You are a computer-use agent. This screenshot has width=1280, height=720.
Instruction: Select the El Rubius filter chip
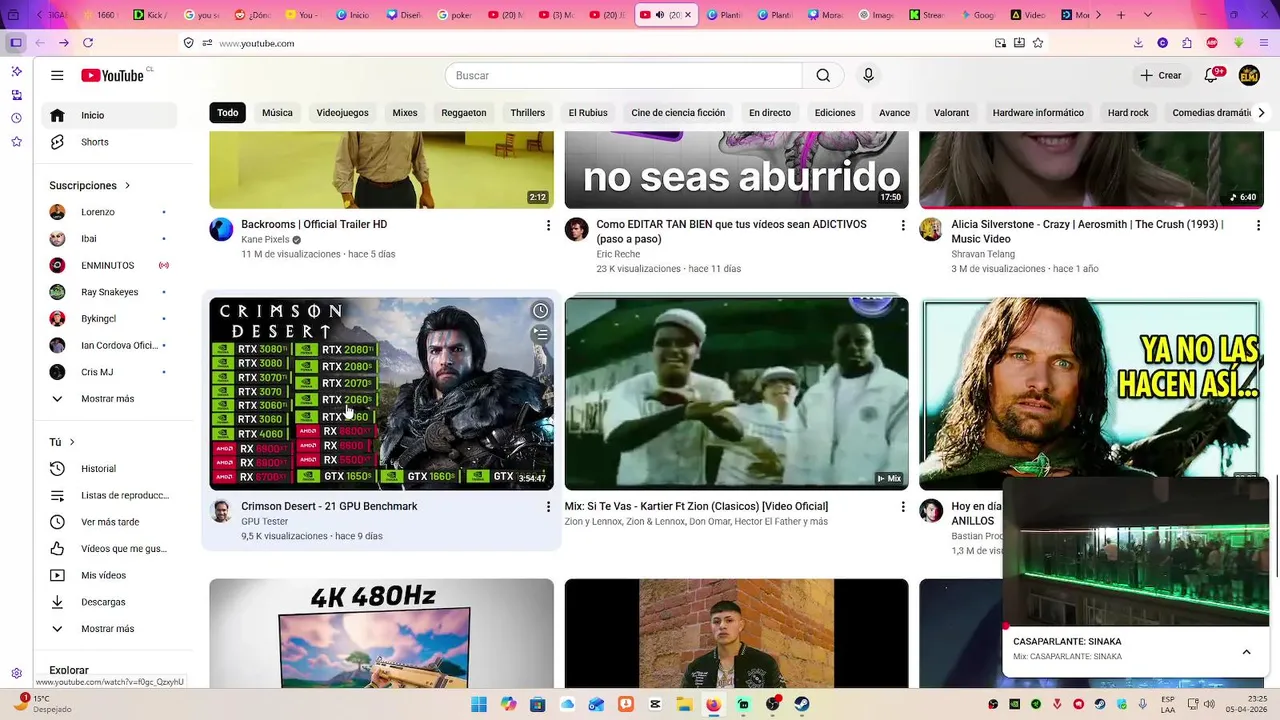click(x=588, y=113)
